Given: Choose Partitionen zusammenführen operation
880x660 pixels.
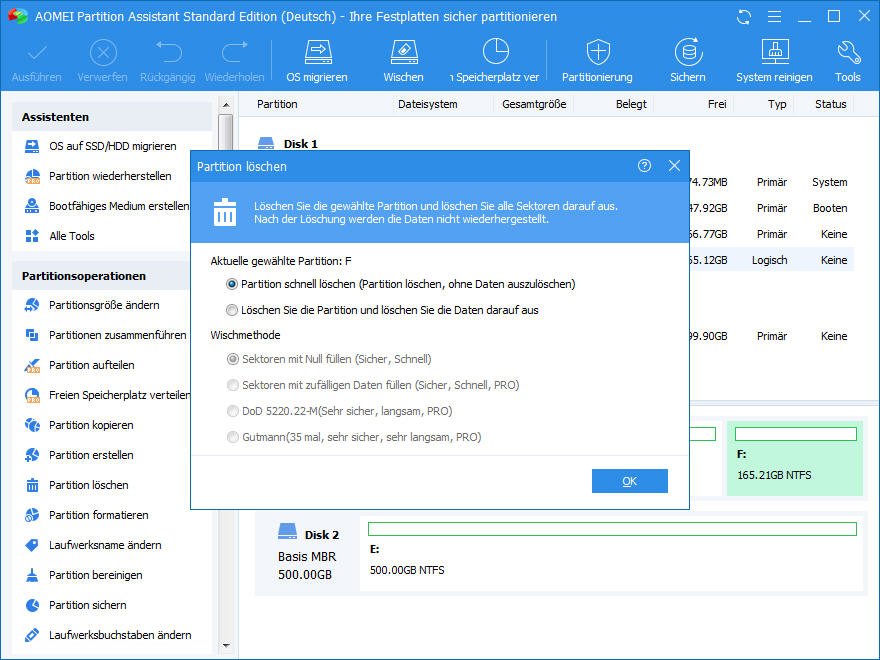Looking at the screenshot, I should (106, 335).
